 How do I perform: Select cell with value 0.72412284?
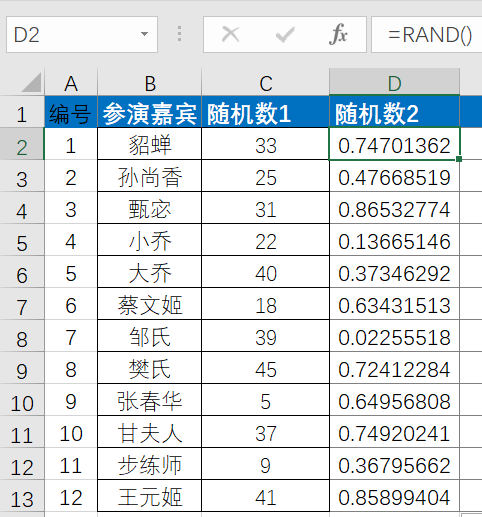click(x=394, y=368)
